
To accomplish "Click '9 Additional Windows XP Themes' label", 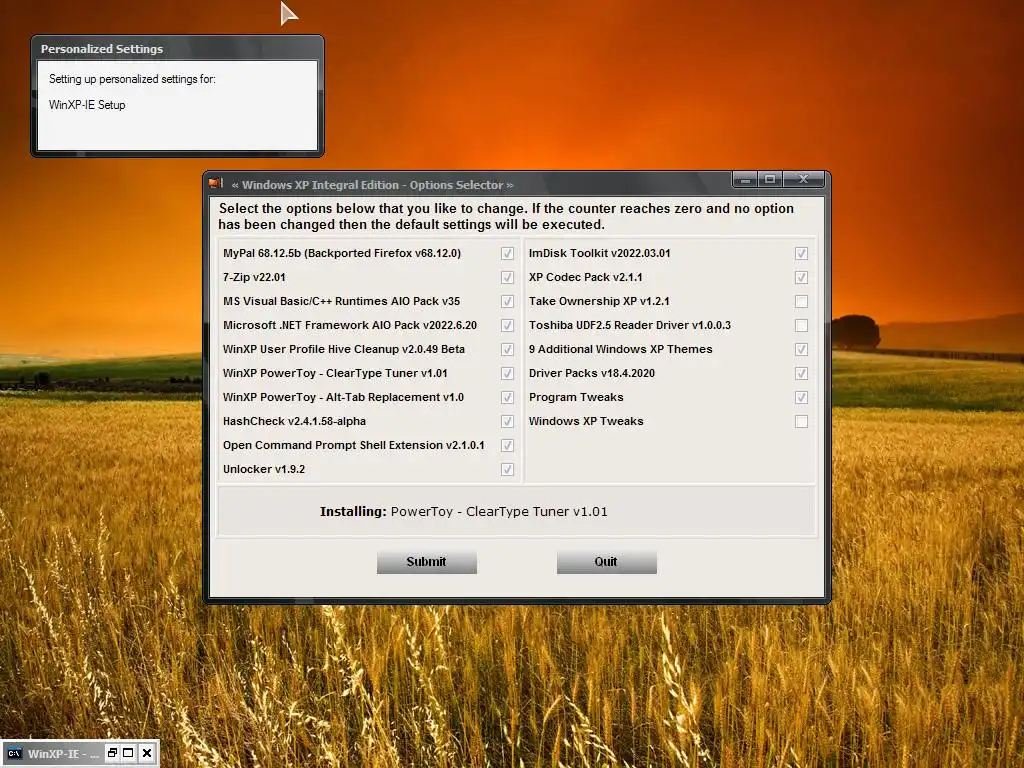I will coord(620,349).
